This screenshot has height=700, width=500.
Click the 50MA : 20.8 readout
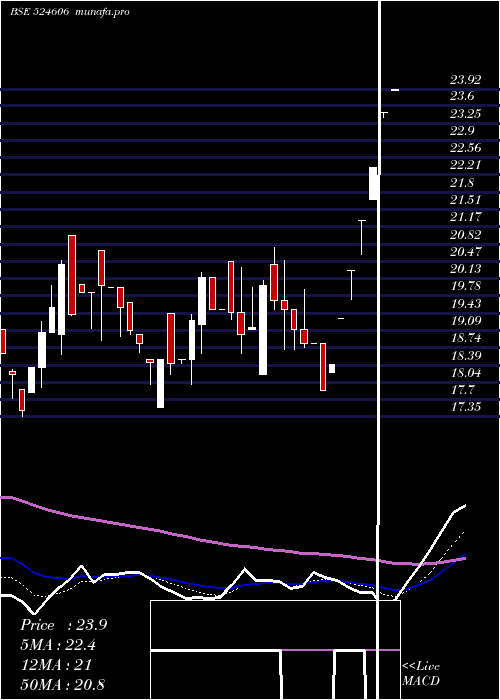pos(63,684)
